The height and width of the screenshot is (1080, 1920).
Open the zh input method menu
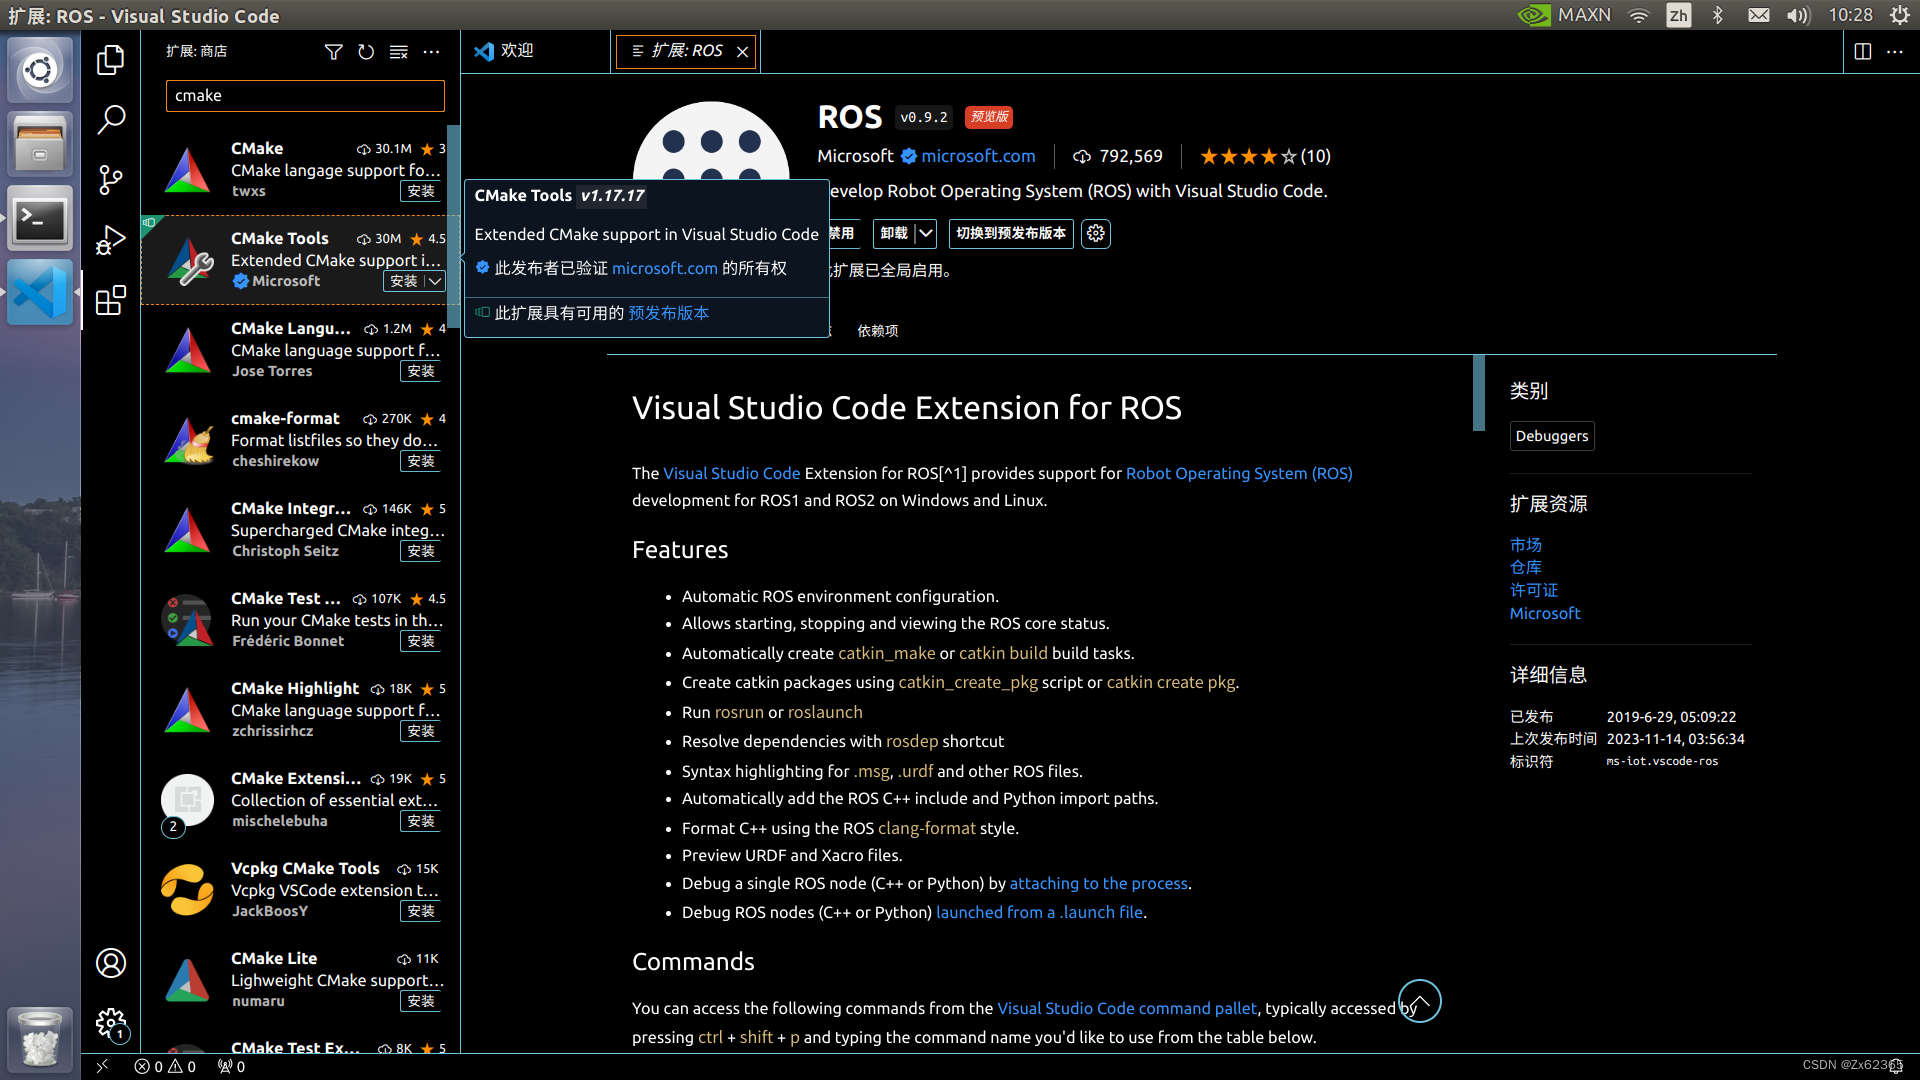[x=1678, y=15]
